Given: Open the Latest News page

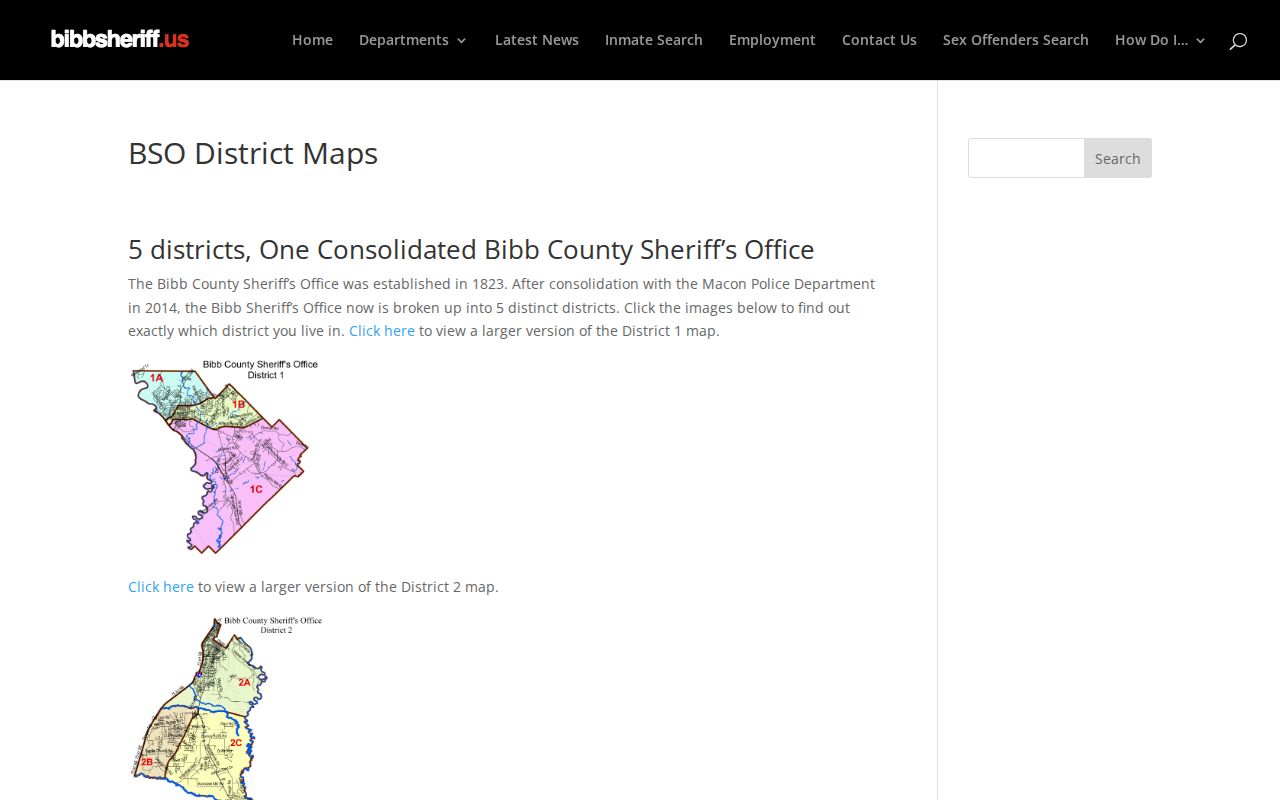Looking at the screenshot, I should pyautogui.click(x=537, y=40).
